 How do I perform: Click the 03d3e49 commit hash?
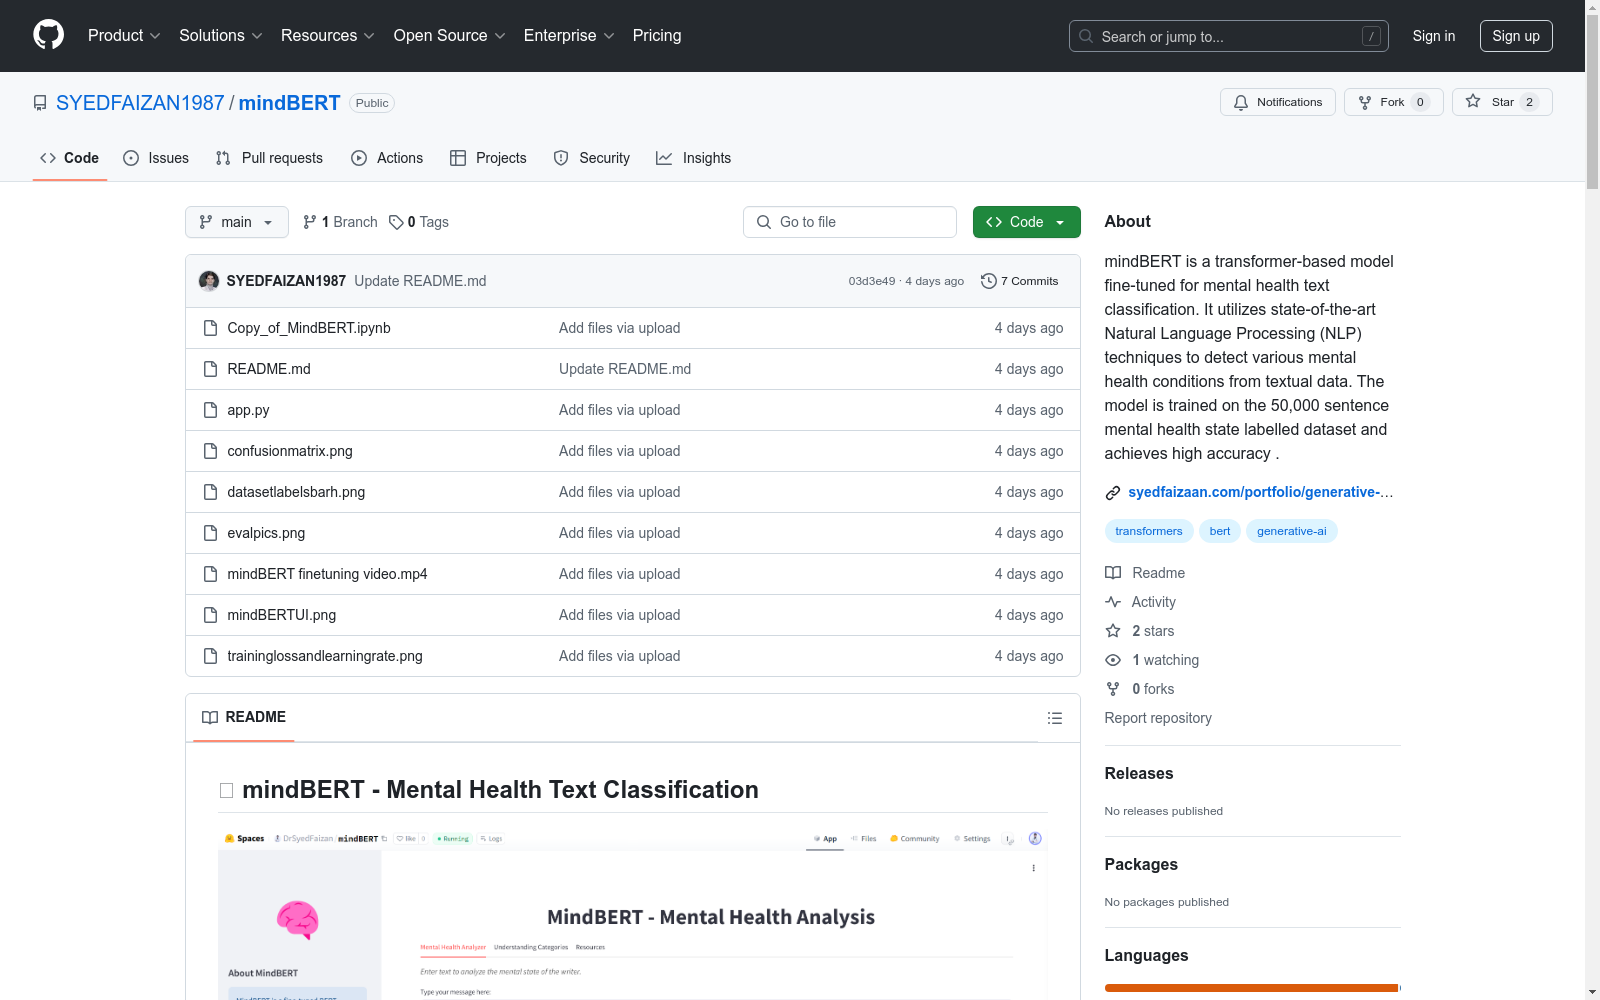click(872, 281)
